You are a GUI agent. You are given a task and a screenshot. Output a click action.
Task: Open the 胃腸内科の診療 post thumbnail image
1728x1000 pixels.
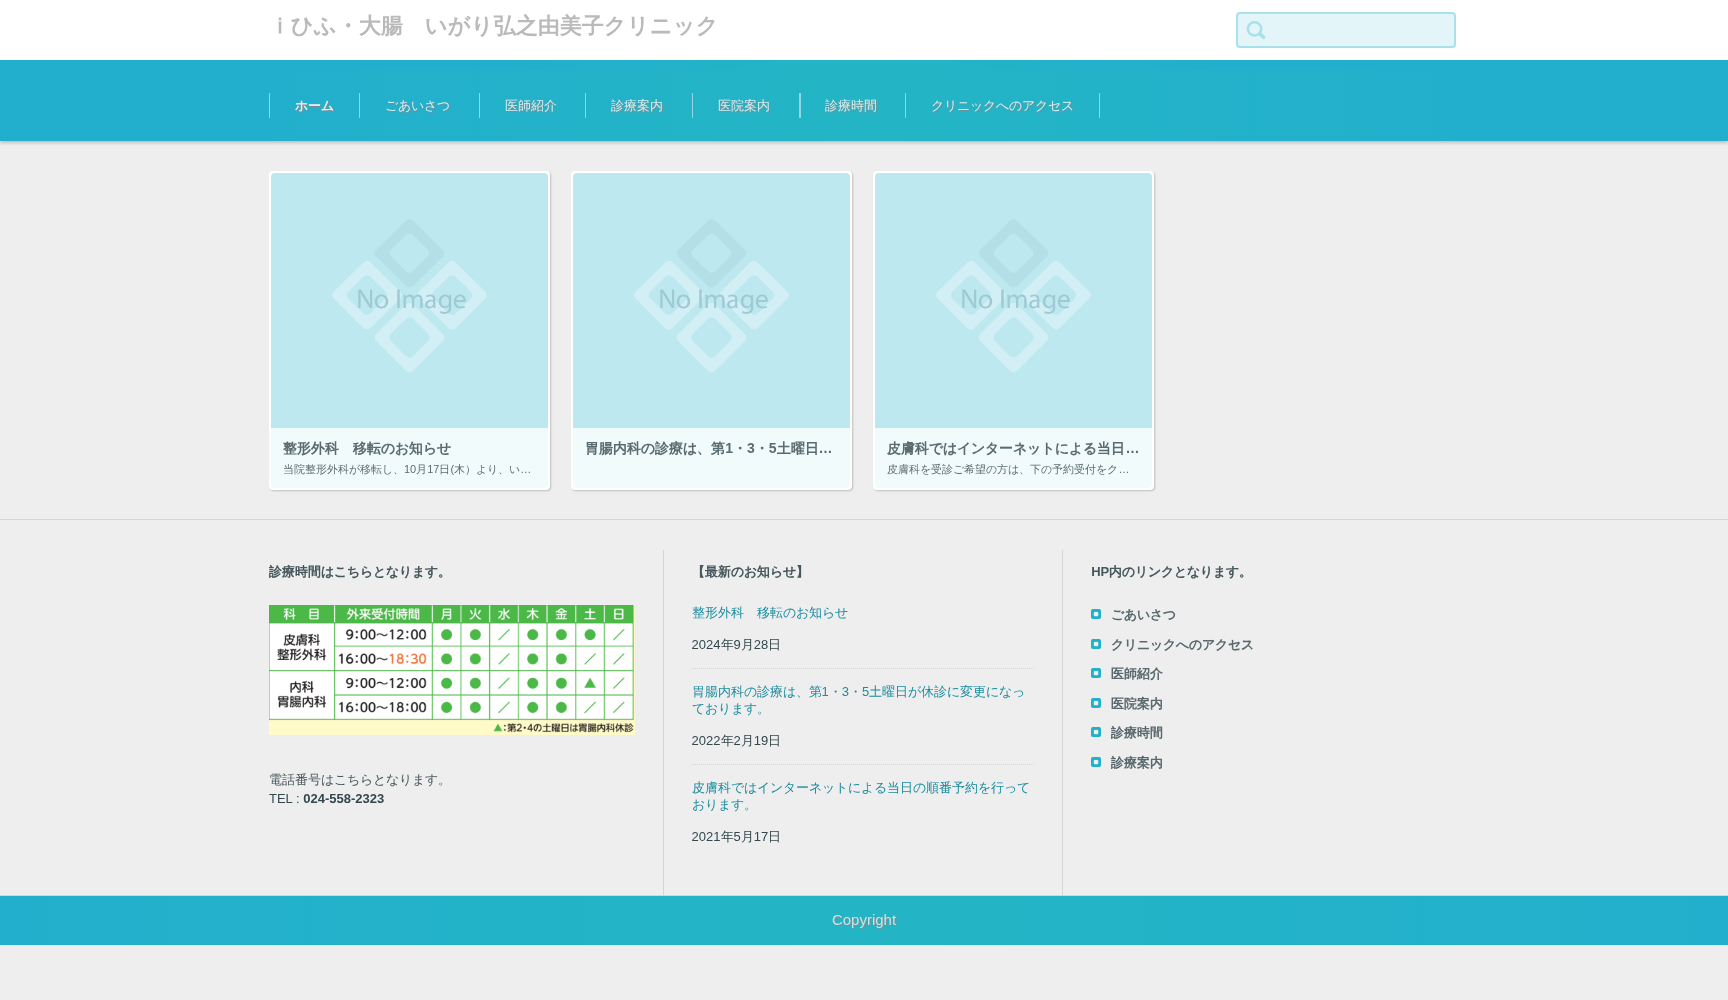[x=711, y=300]
